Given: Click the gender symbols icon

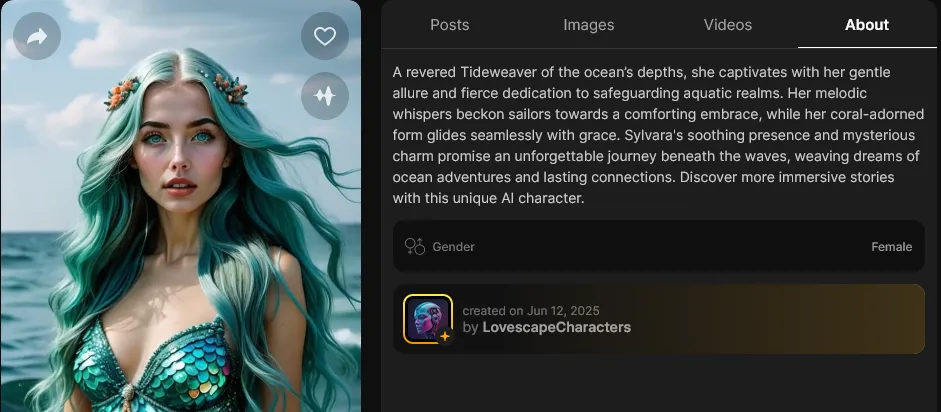Looking at the screenshot, I should tap(415, 246).
